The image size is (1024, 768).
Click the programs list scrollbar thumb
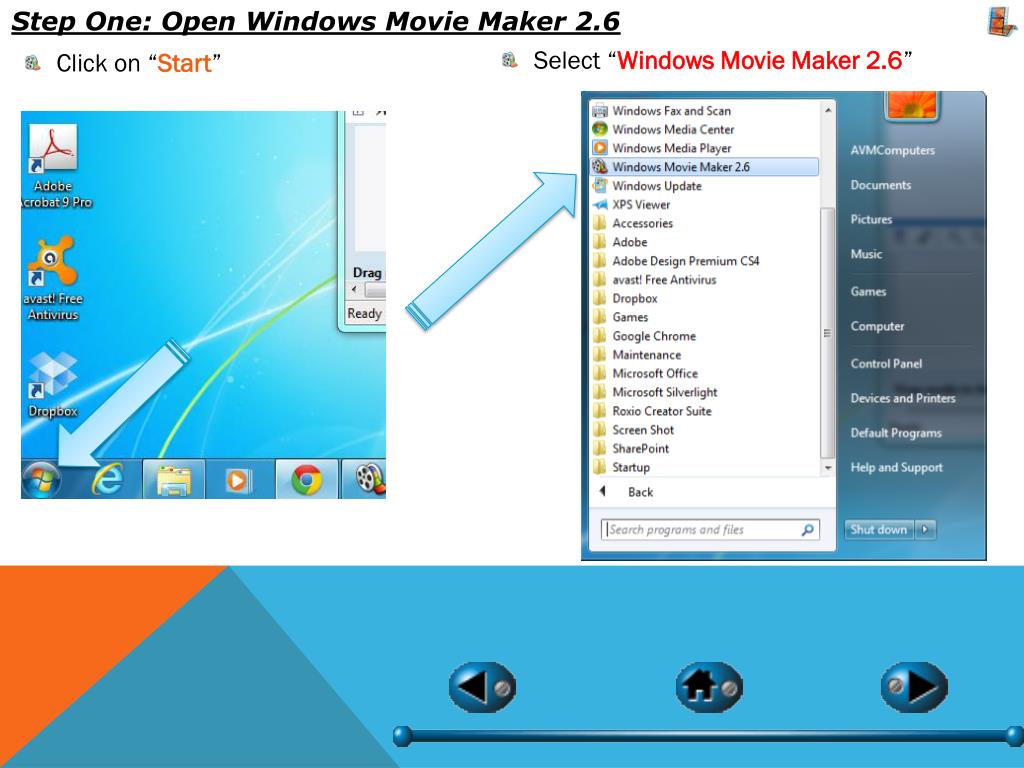click(x=827, y=333)
